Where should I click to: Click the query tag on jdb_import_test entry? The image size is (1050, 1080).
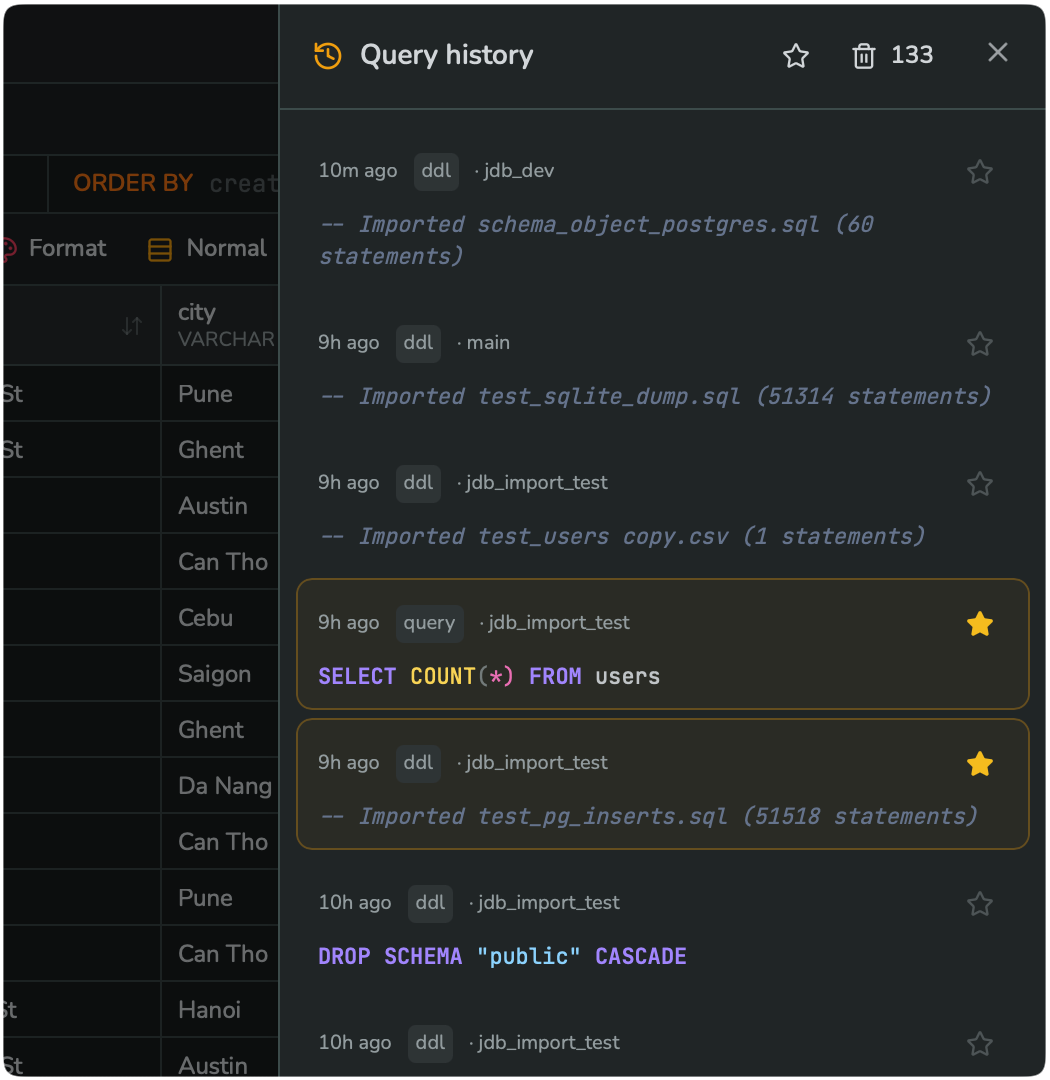429,623
